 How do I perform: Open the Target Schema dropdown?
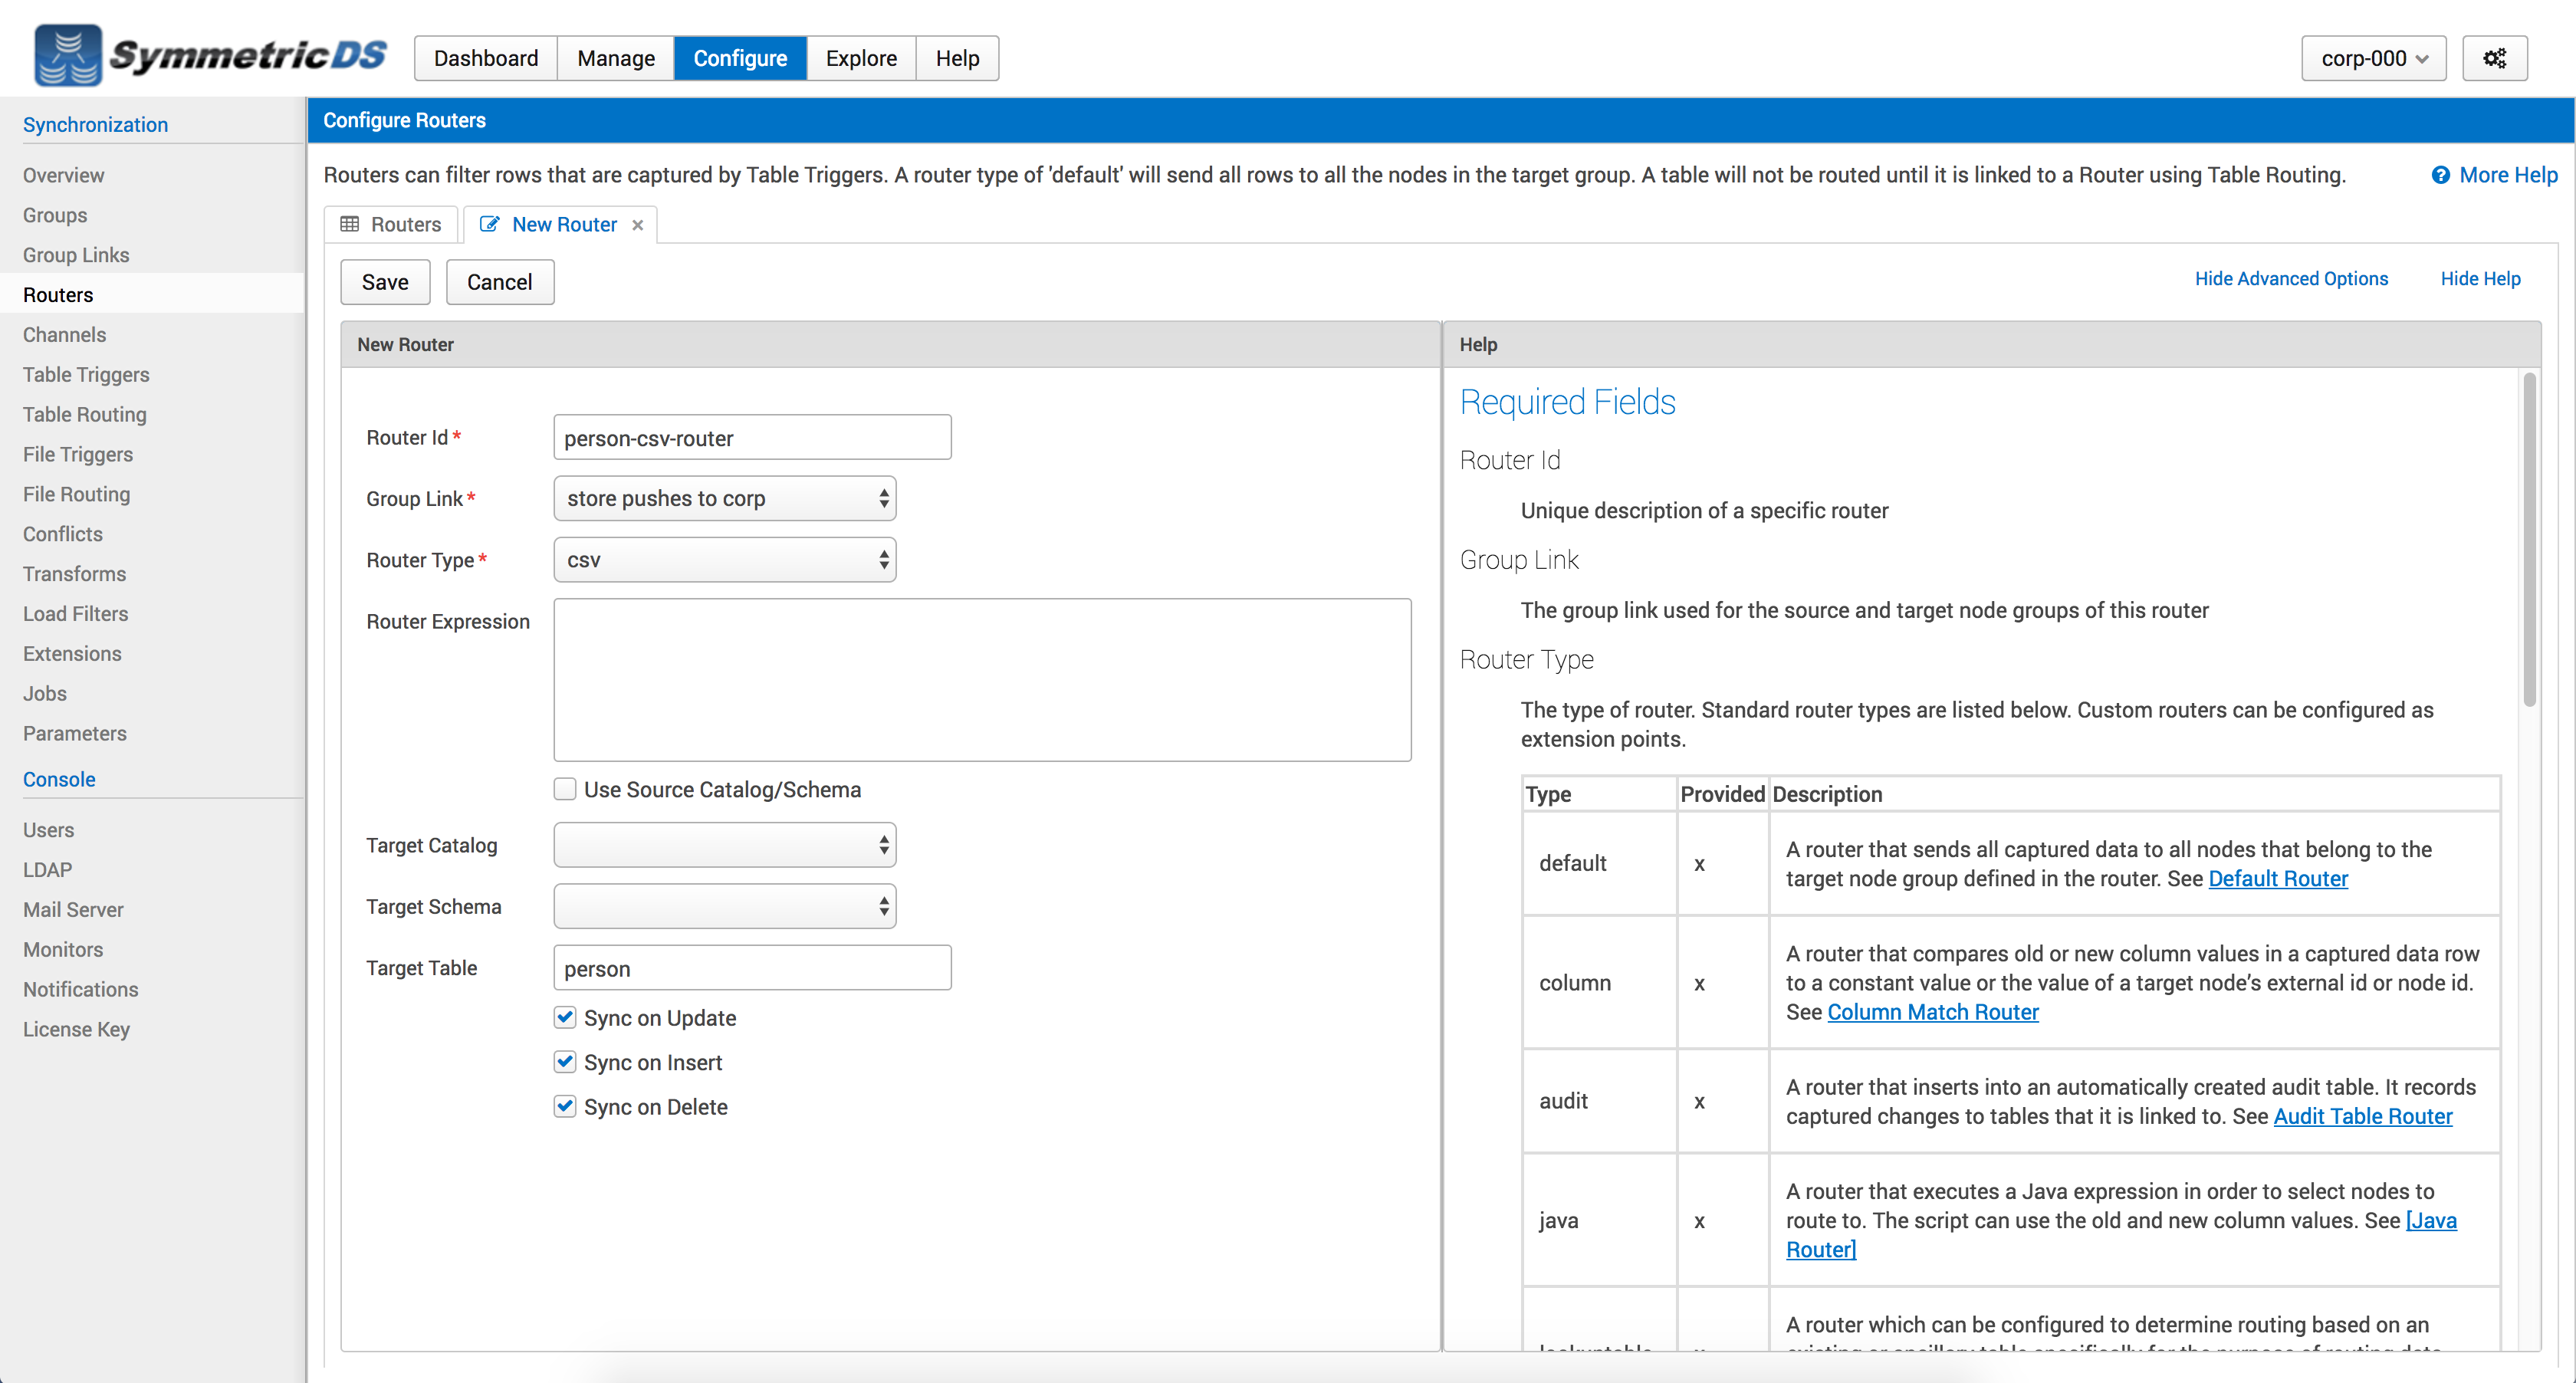tap(725, 906)
